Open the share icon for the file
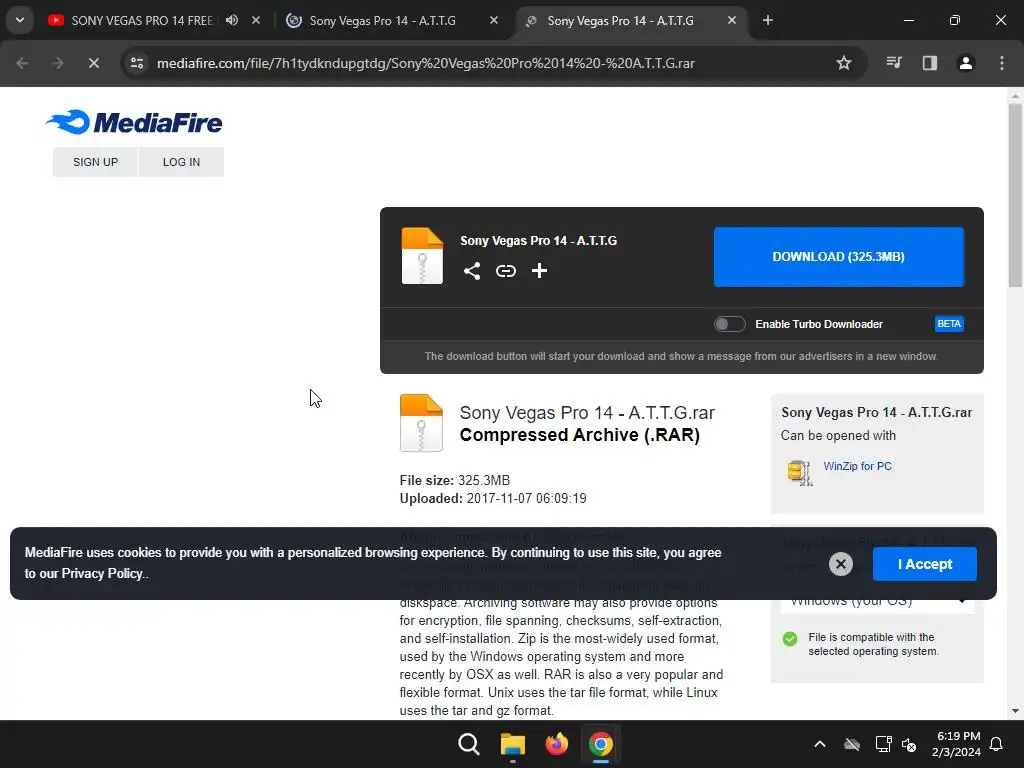1024x768 pixels. point(472,271)
